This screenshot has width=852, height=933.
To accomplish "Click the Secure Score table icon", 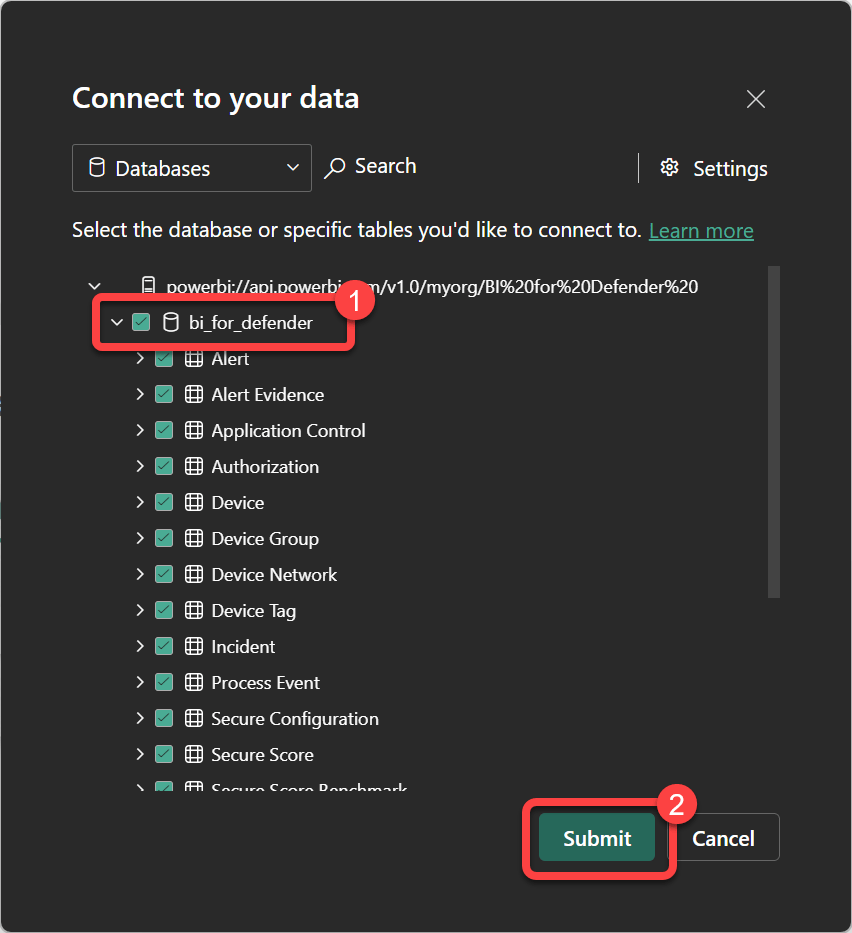I will point(193,754).
